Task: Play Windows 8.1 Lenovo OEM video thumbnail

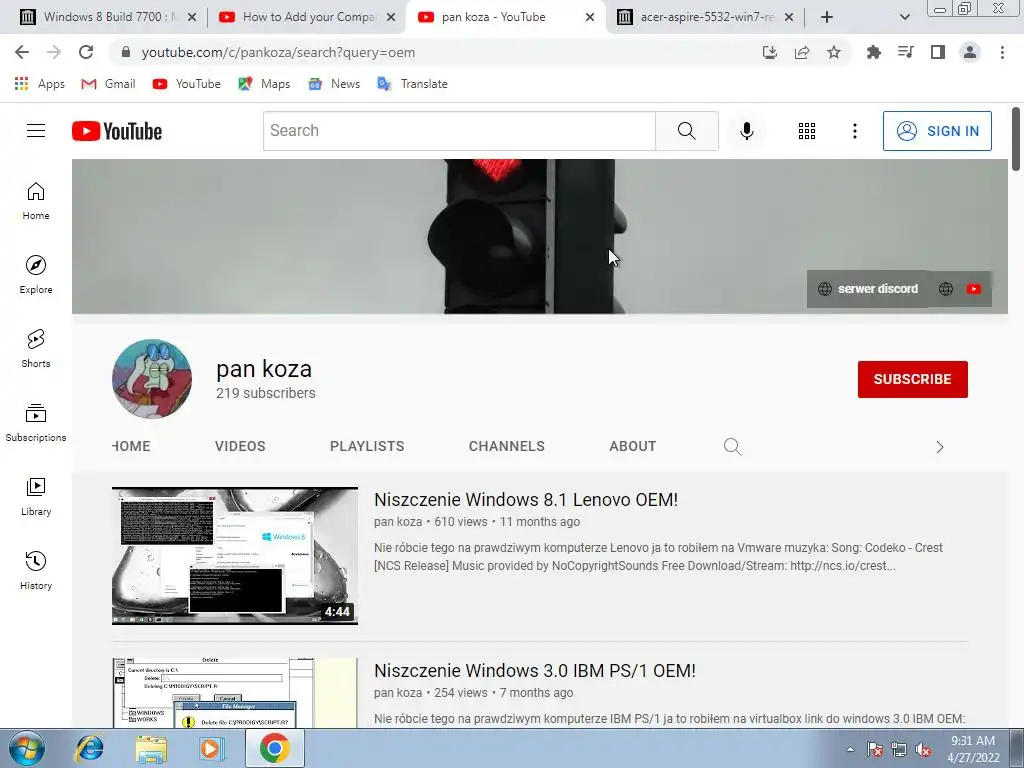Action: [x=235, y=556]
